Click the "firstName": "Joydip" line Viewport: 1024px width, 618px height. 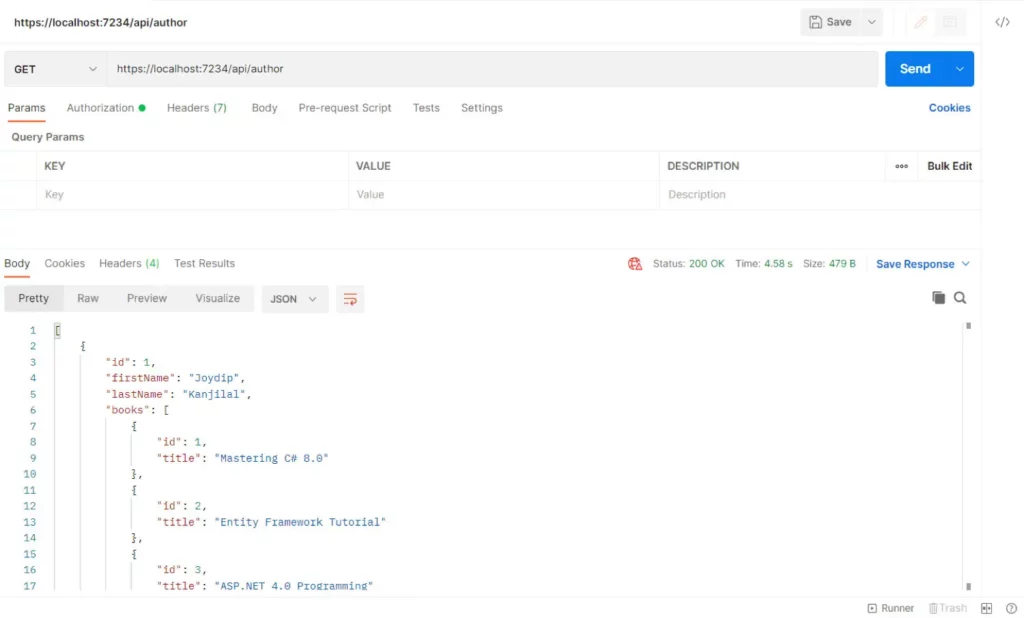(x=175, y=378)
